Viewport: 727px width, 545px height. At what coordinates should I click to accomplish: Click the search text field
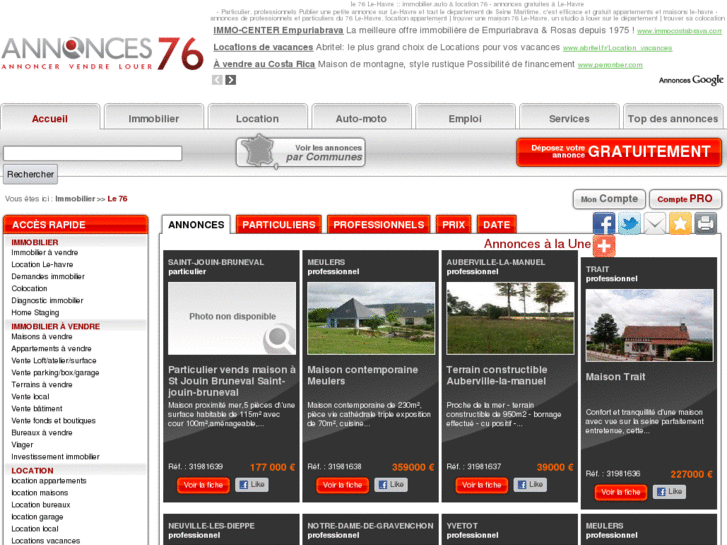92,154
